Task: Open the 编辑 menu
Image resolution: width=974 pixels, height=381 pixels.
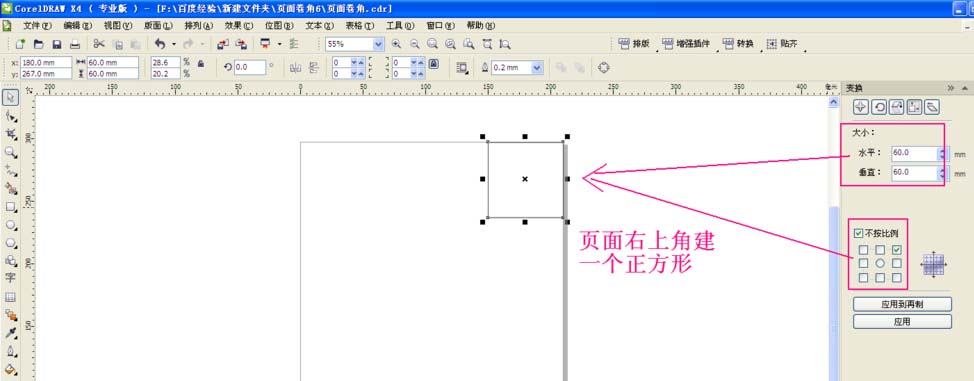Action: coord(78,25)
